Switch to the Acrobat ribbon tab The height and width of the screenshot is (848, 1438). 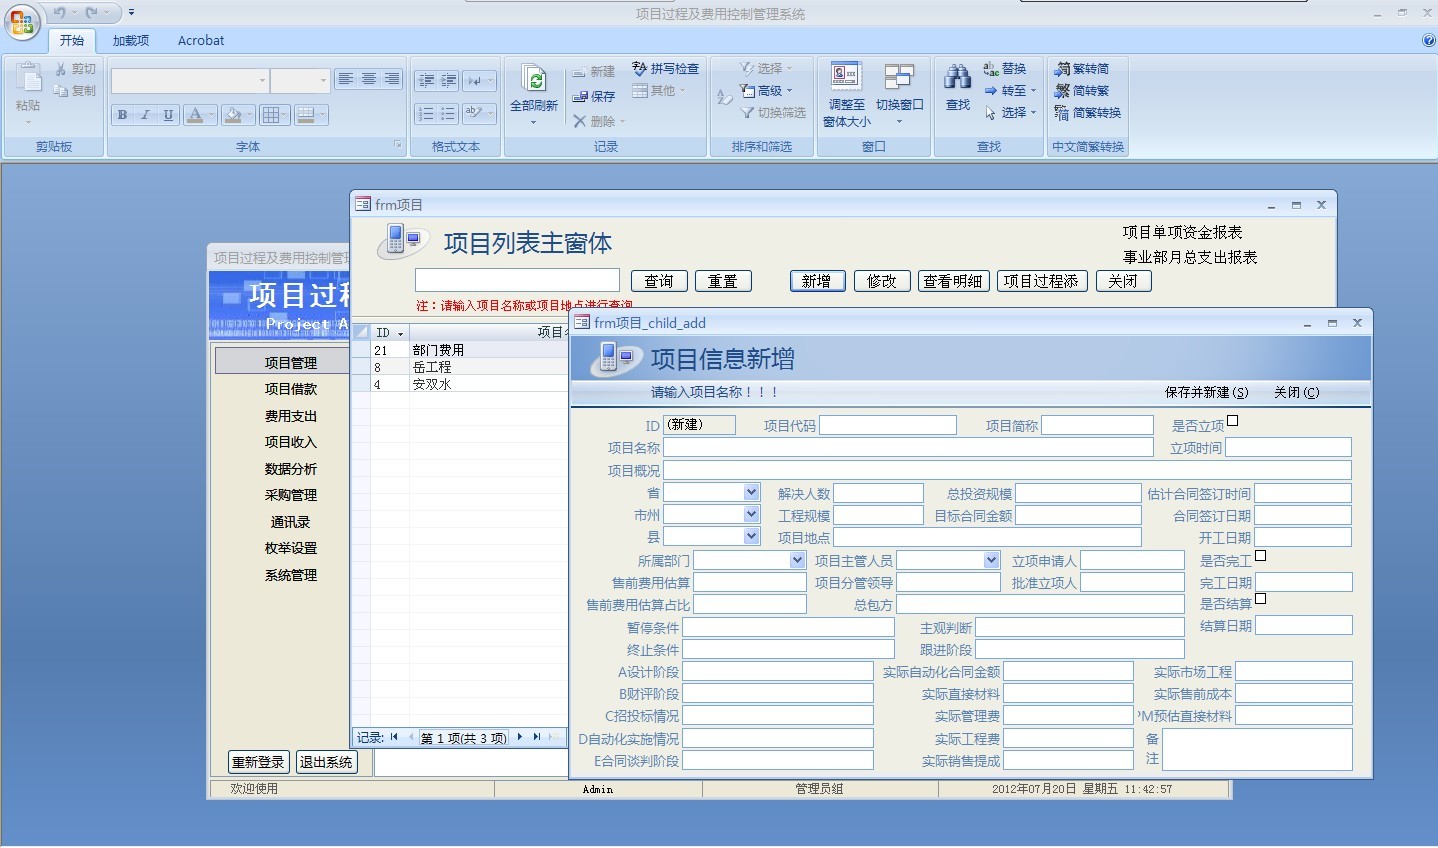(x=201, y=41)
